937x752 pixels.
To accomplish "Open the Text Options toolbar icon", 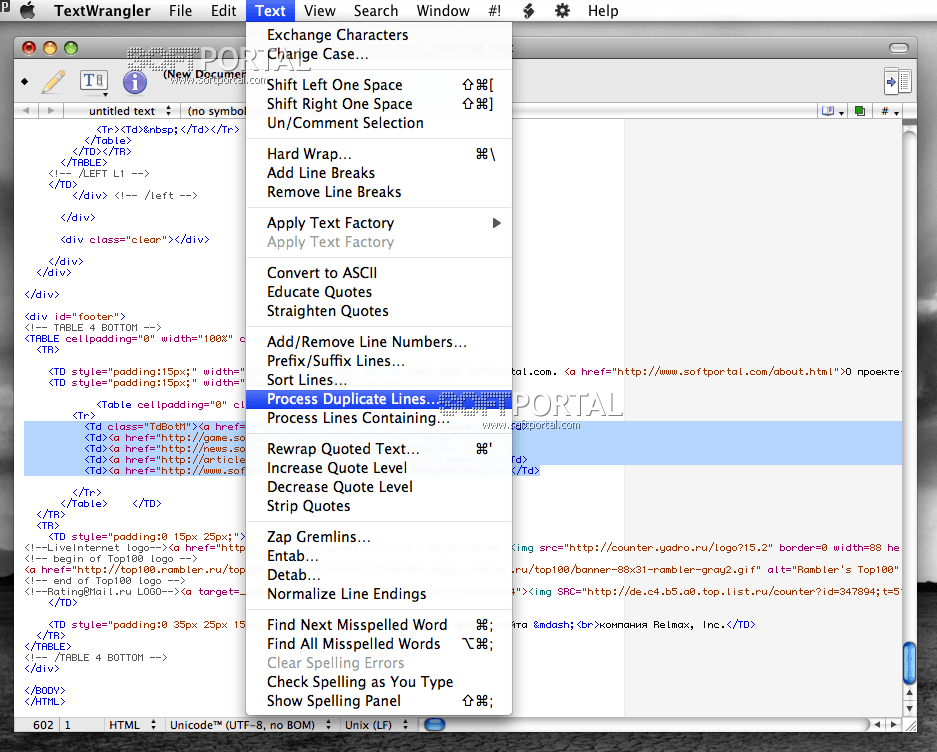I will 93,81.
